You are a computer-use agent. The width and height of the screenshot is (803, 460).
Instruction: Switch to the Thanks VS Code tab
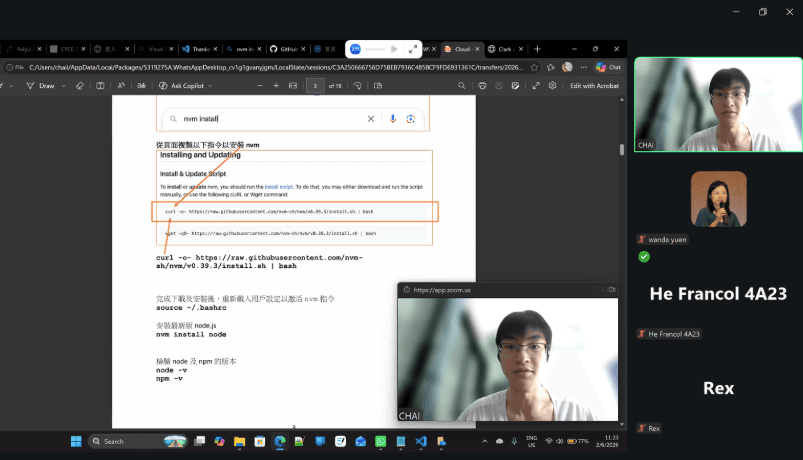tap(199, 49)
